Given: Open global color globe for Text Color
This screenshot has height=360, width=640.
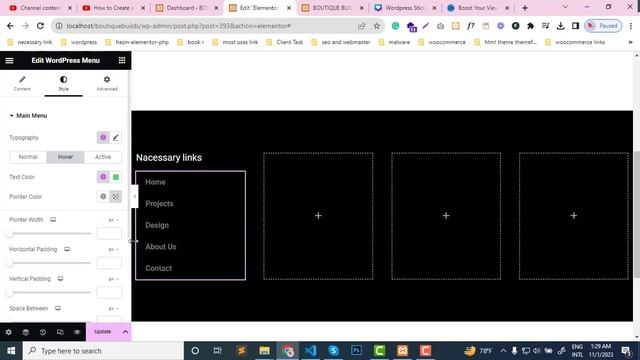Looking at the screenshot, I should pyautogui.click(x=103, y=177).
